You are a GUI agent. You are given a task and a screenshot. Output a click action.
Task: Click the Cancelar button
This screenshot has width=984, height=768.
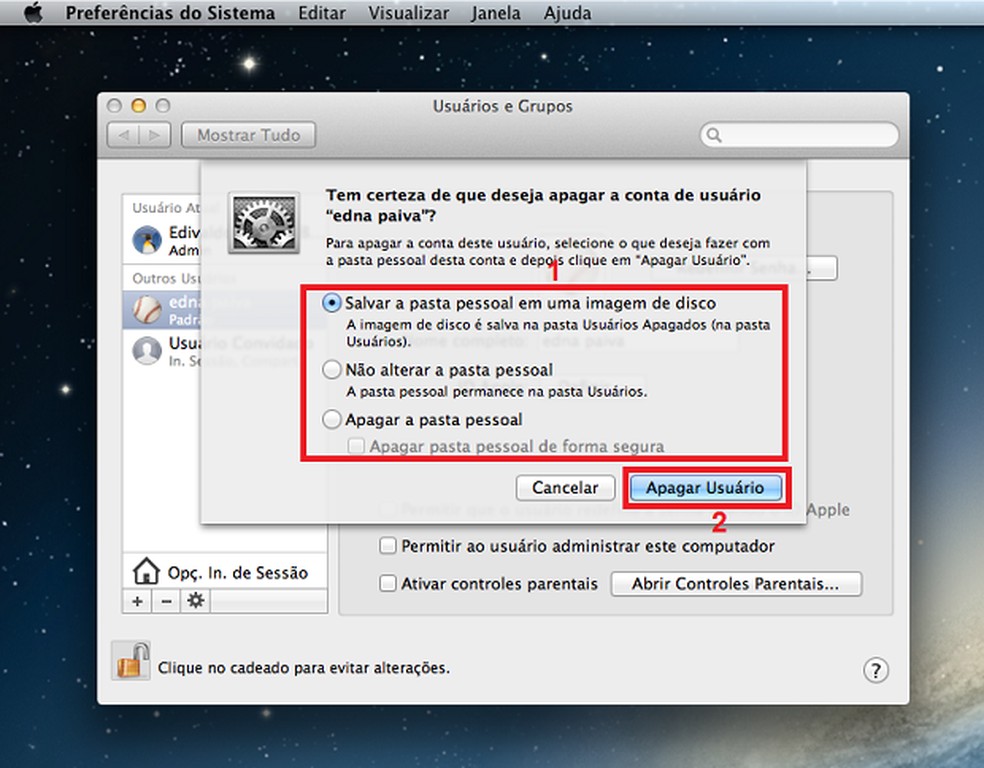click(x=565, y=488)
